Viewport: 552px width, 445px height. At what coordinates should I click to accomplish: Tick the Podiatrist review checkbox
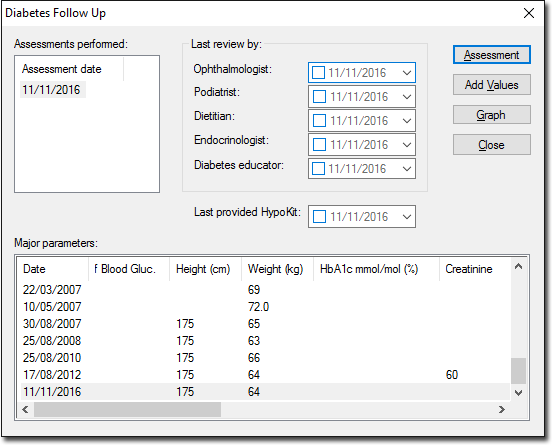pos(319,97)
